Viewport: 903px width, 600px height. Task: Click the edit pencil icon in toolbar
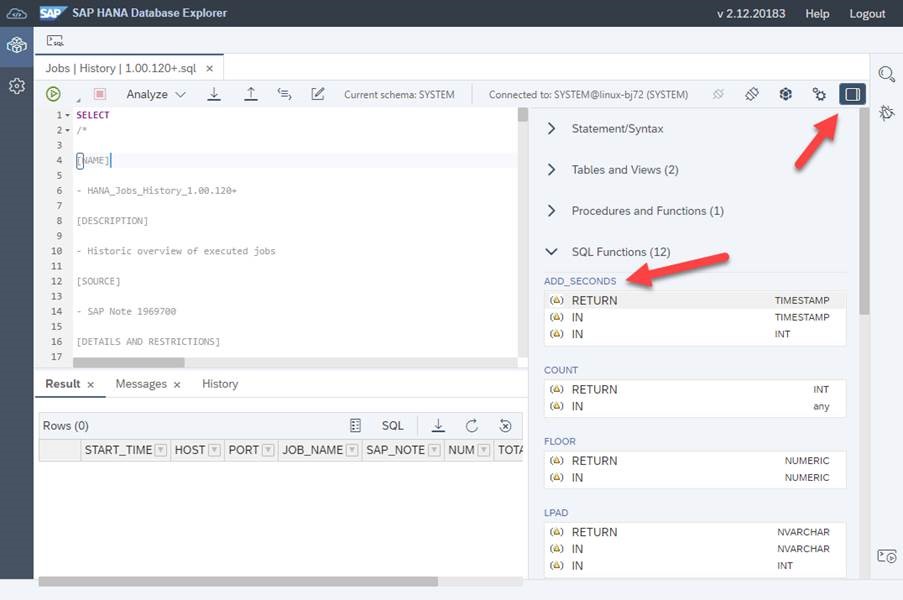click(x=317, y=94)
